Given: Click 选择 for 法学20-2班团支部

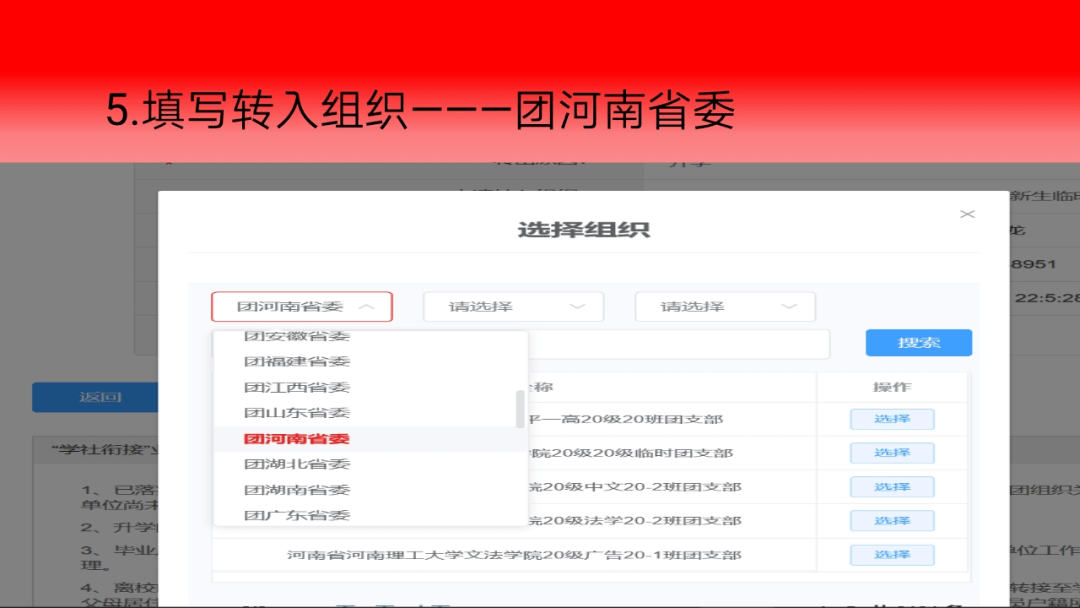Looking at the screenshot, I should pyautogui.click(x=892, y=521).
